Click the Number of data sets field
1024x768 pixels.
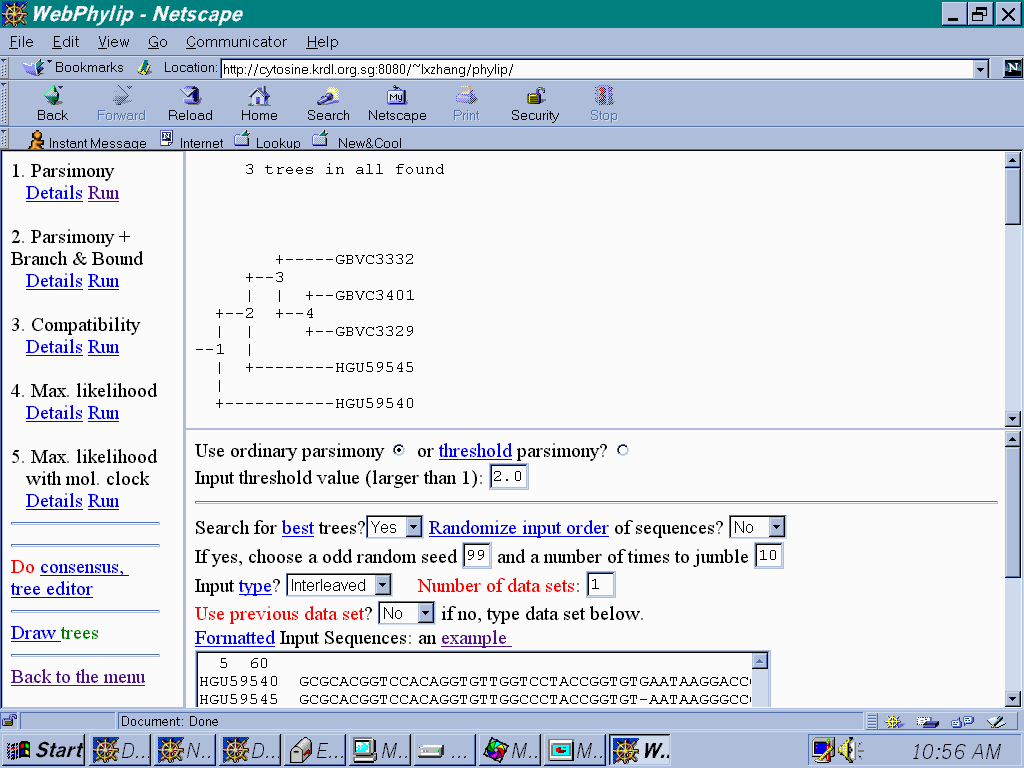600,584
